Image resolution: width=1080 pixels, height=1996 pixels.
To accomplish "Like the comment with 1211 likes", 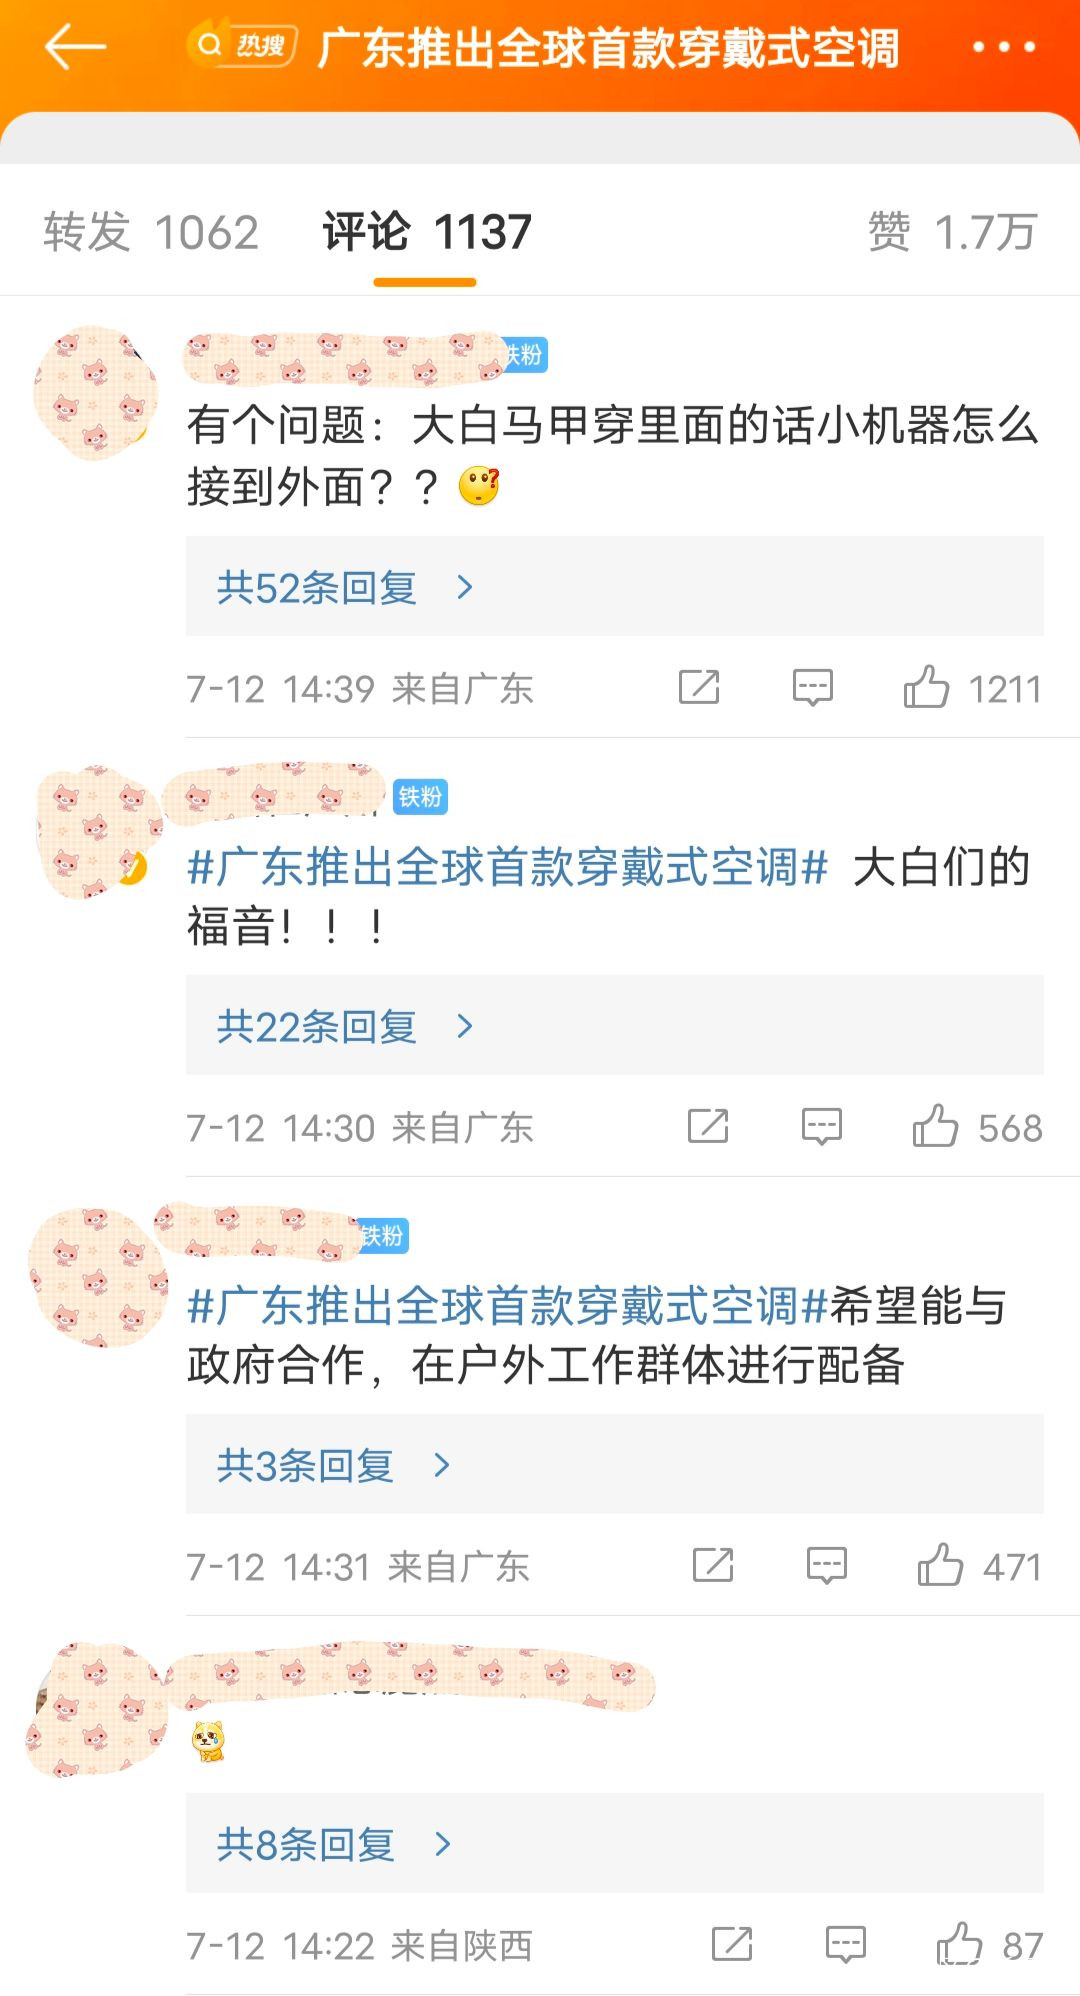I will [926, 688].
